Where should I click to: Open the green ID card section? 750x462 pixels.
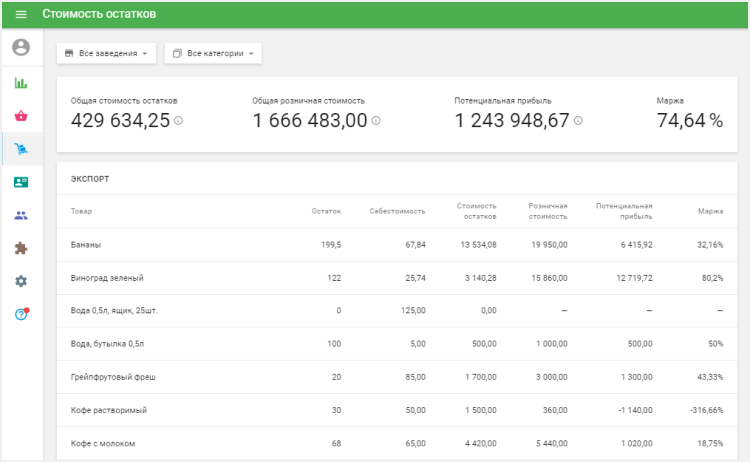[21, 182]
